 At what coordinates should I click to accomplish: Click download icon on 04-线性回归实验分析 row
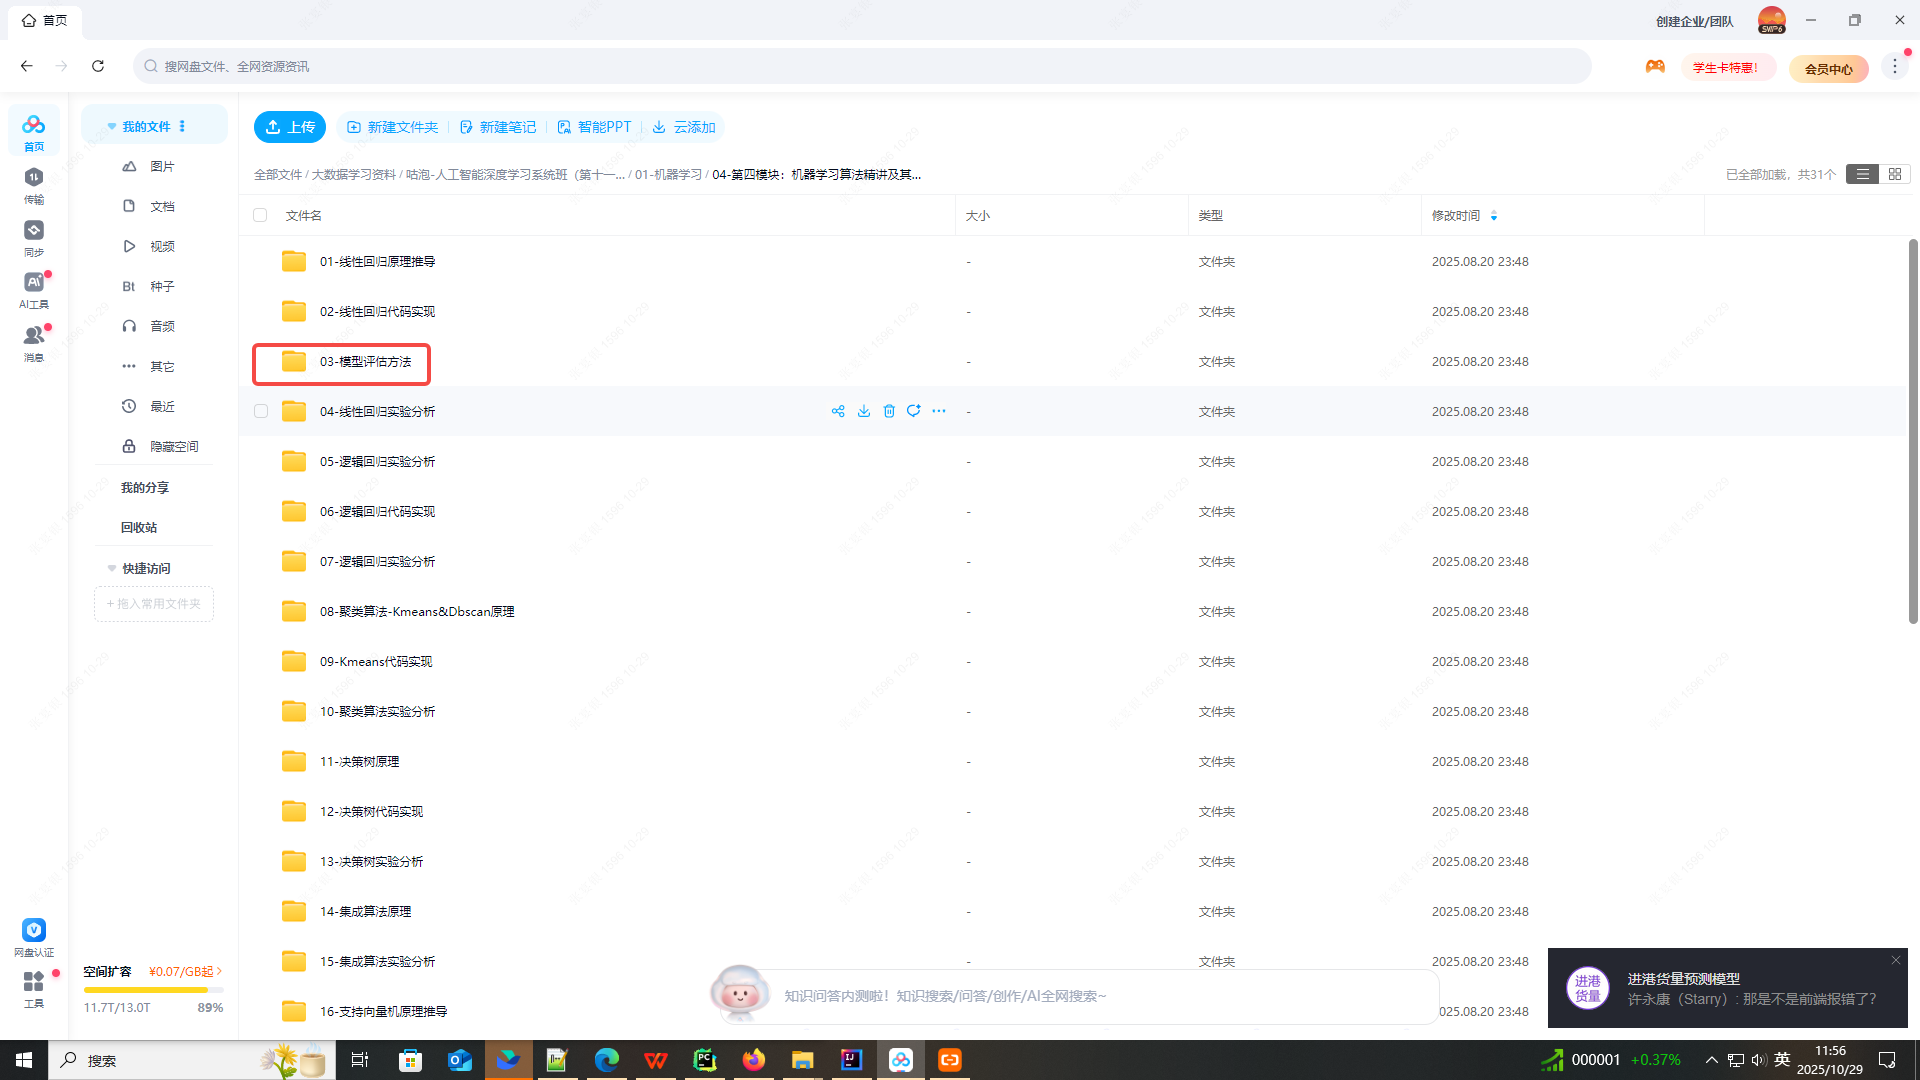coord(864,411)
